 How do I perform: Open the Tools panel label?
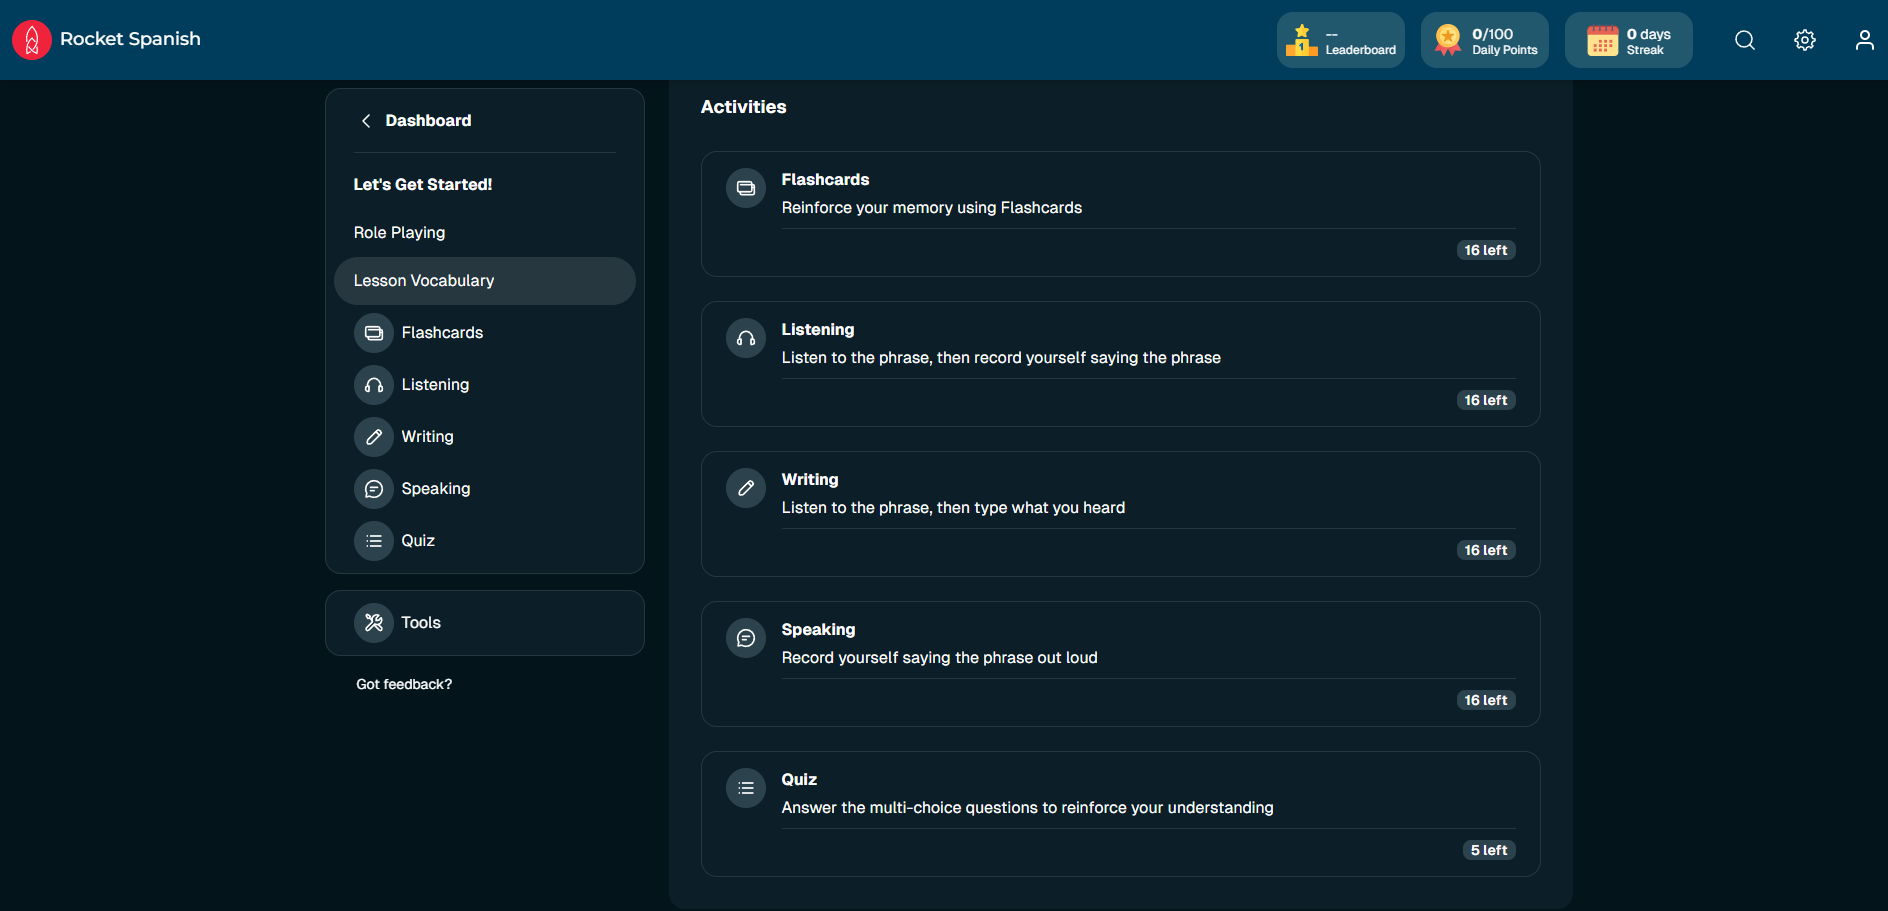pyautogui.click(x=421, y=623)
